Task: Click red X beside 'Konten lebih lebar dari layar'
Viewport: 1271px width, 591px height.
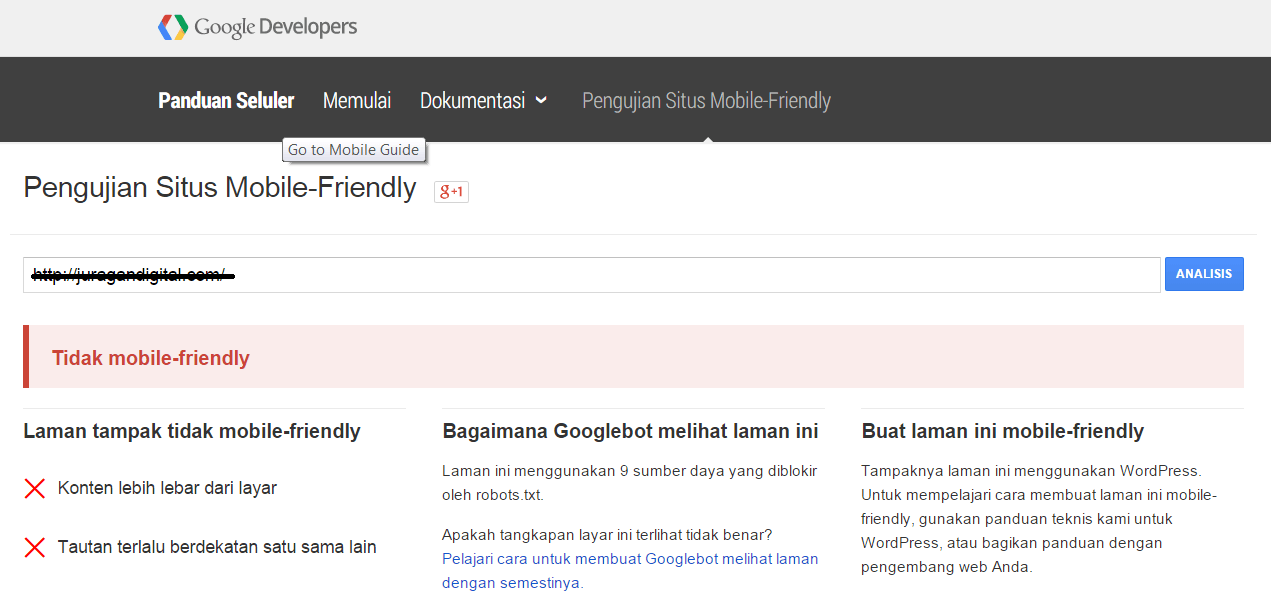Action: [35, 488]
